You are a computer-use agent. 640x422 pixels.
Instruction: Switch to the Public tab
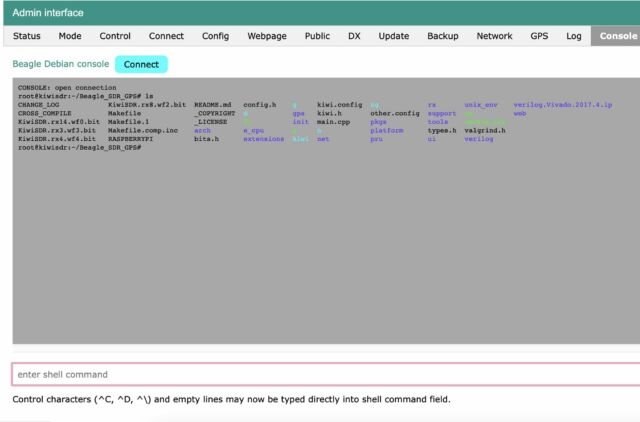pos(317,36)
